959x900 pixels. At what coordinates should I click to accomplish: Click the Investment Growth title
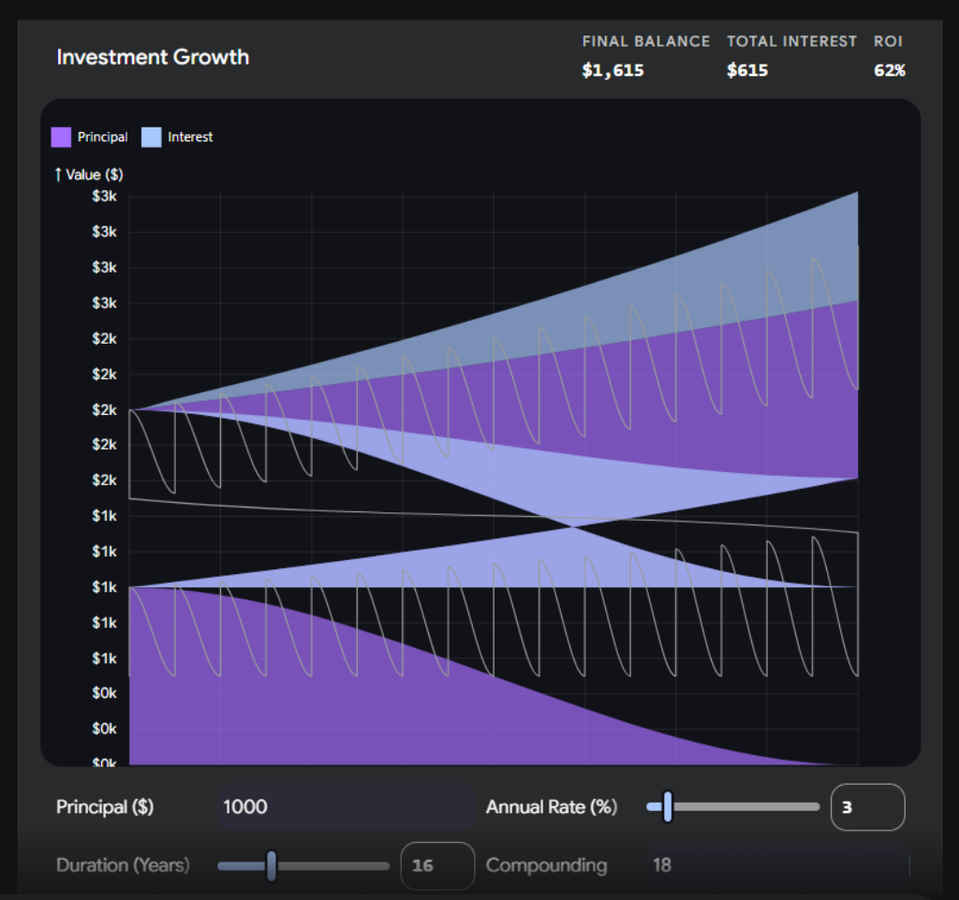tap(152, 57)
